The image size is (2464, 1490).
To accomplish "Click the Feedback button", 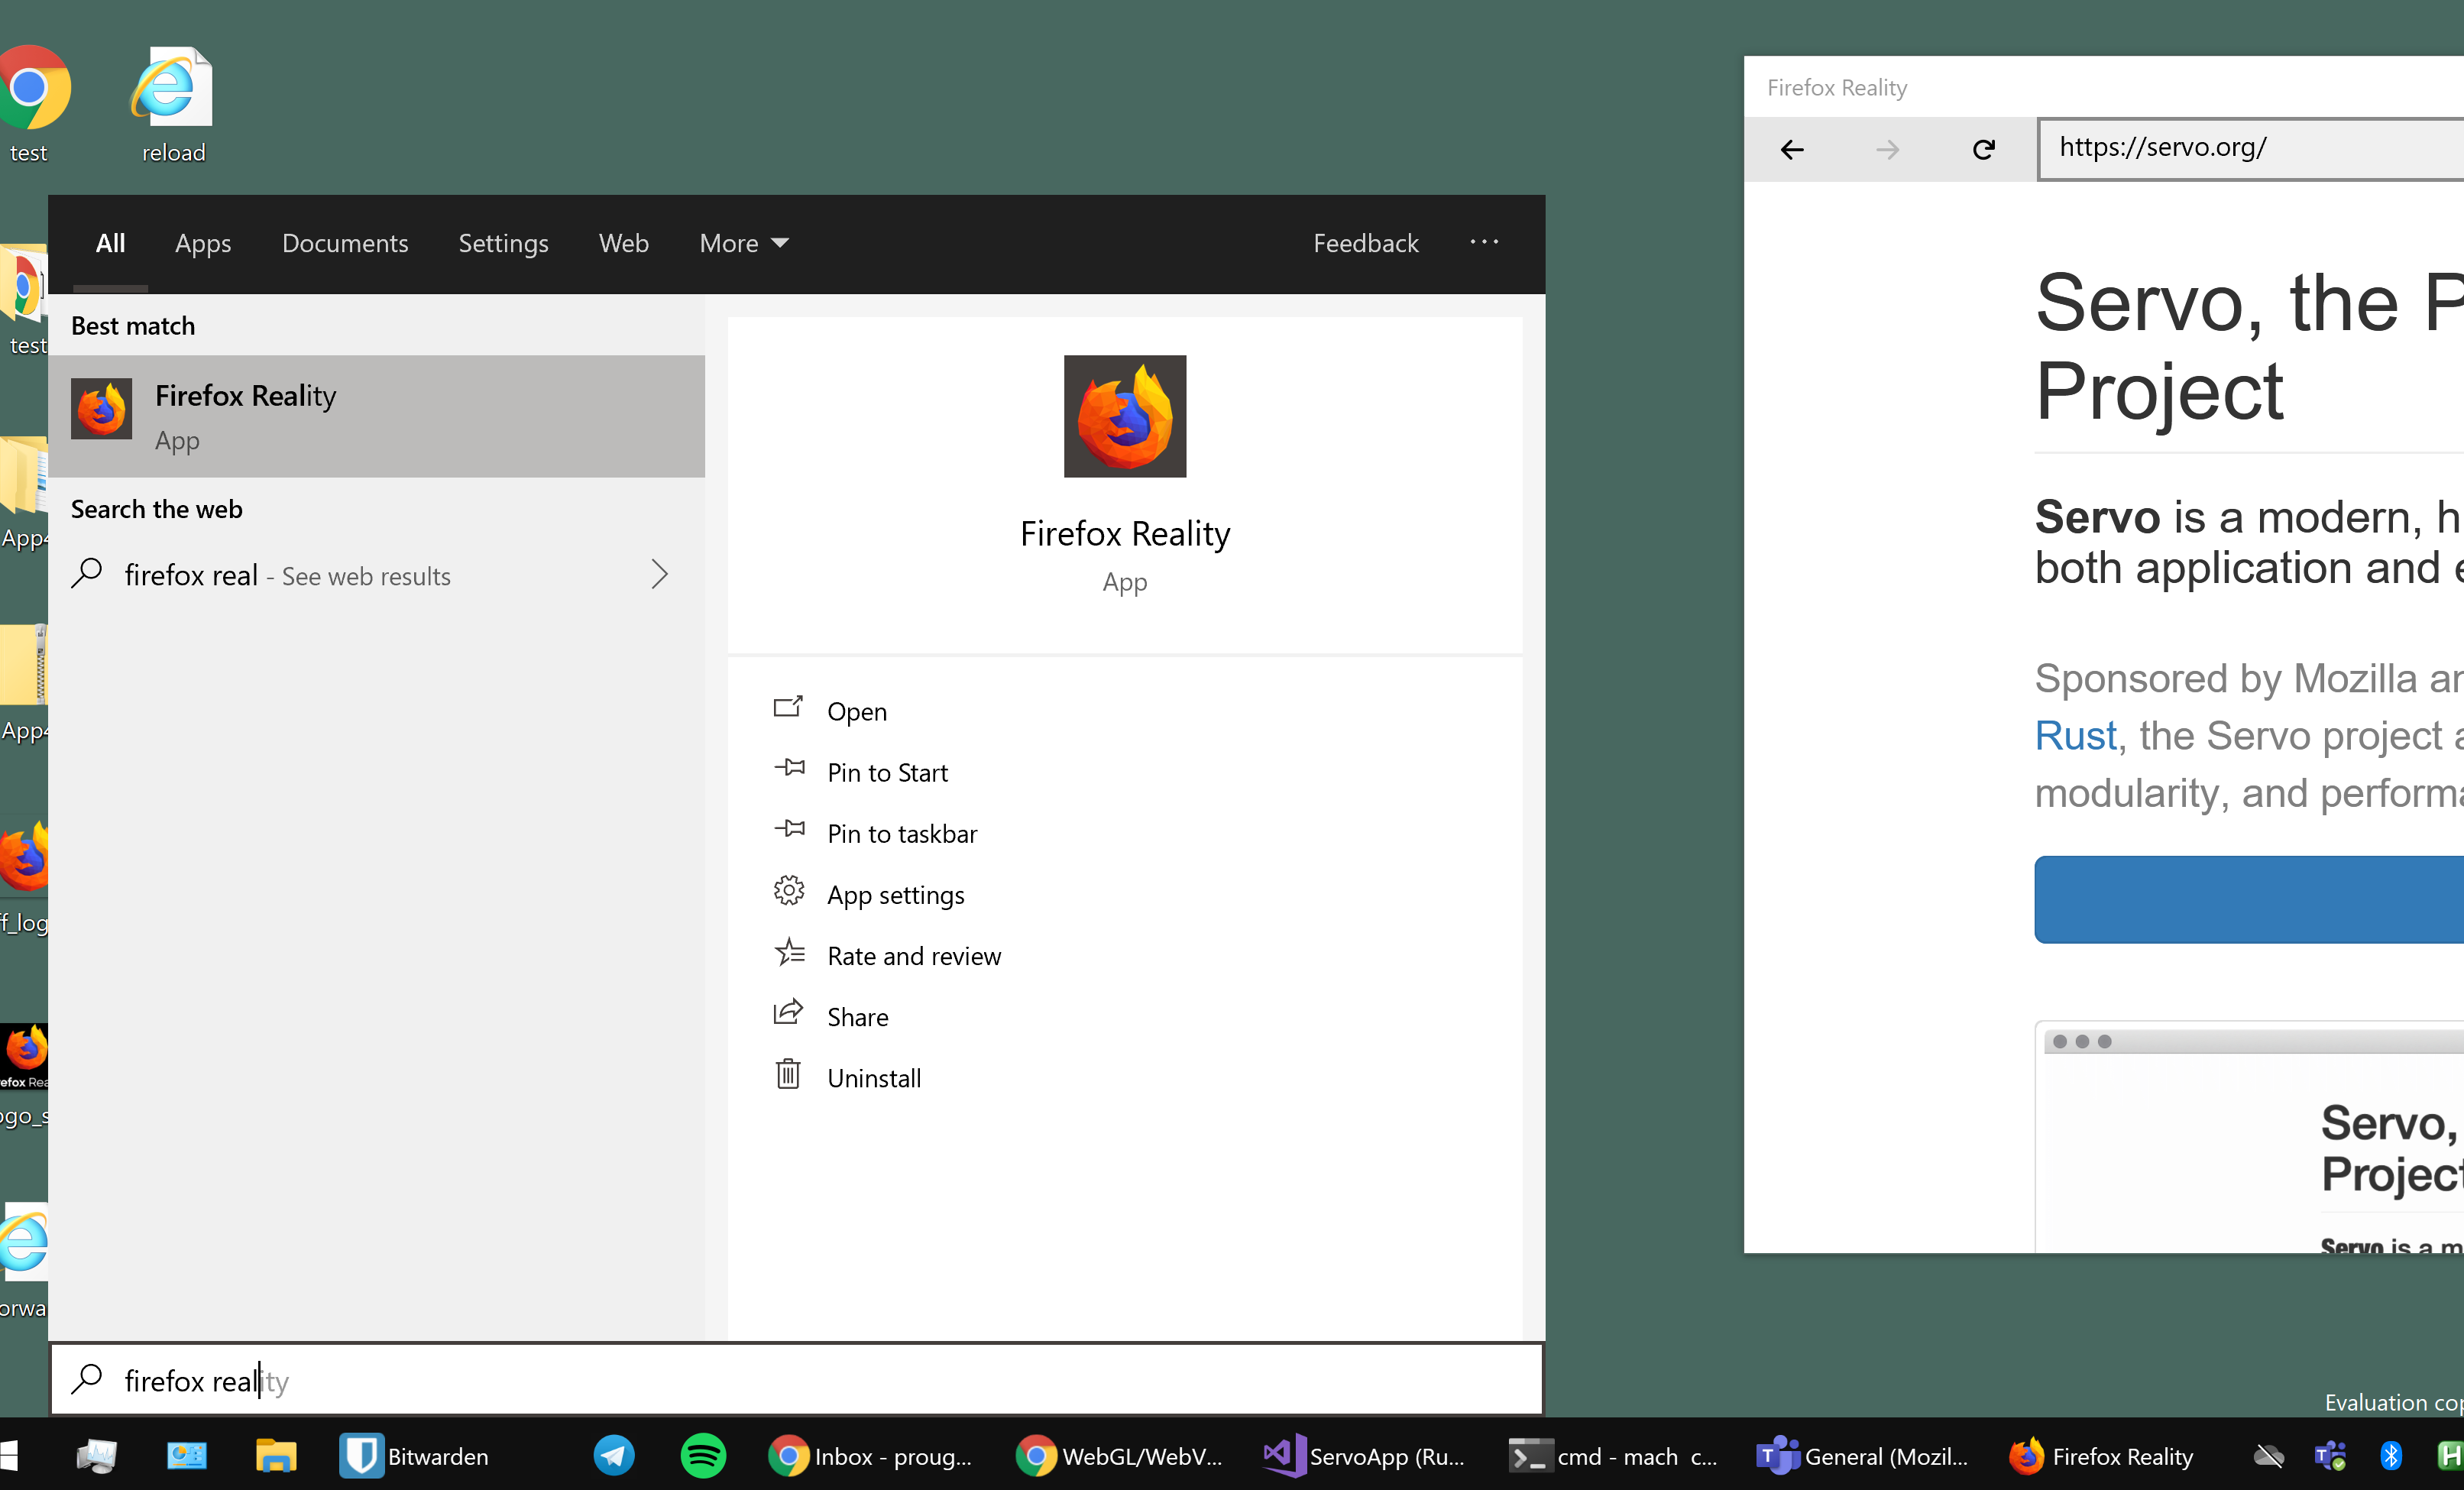I will pyautogui.click(x=1365, y=243).
